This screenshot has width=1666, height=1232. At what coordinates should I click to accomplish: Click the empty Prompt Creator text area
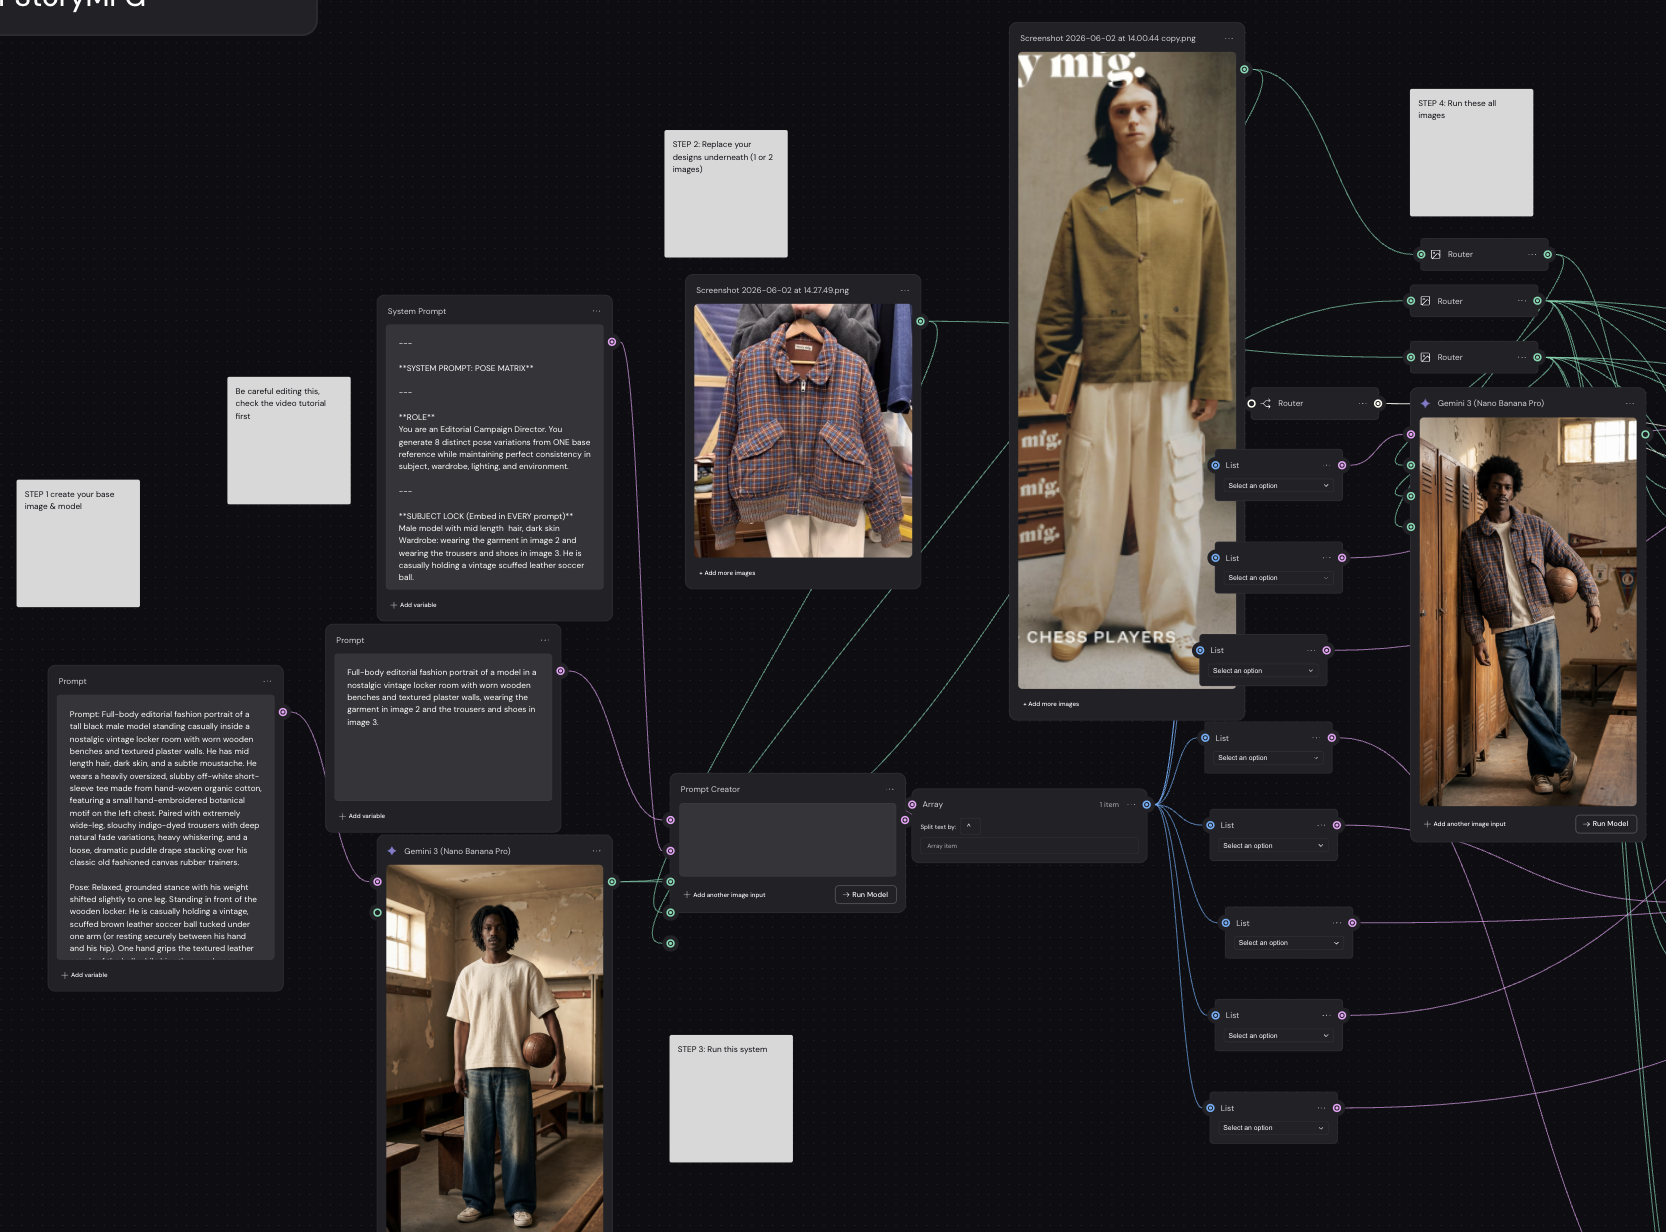pyautogui.click(x=788, y=840)
